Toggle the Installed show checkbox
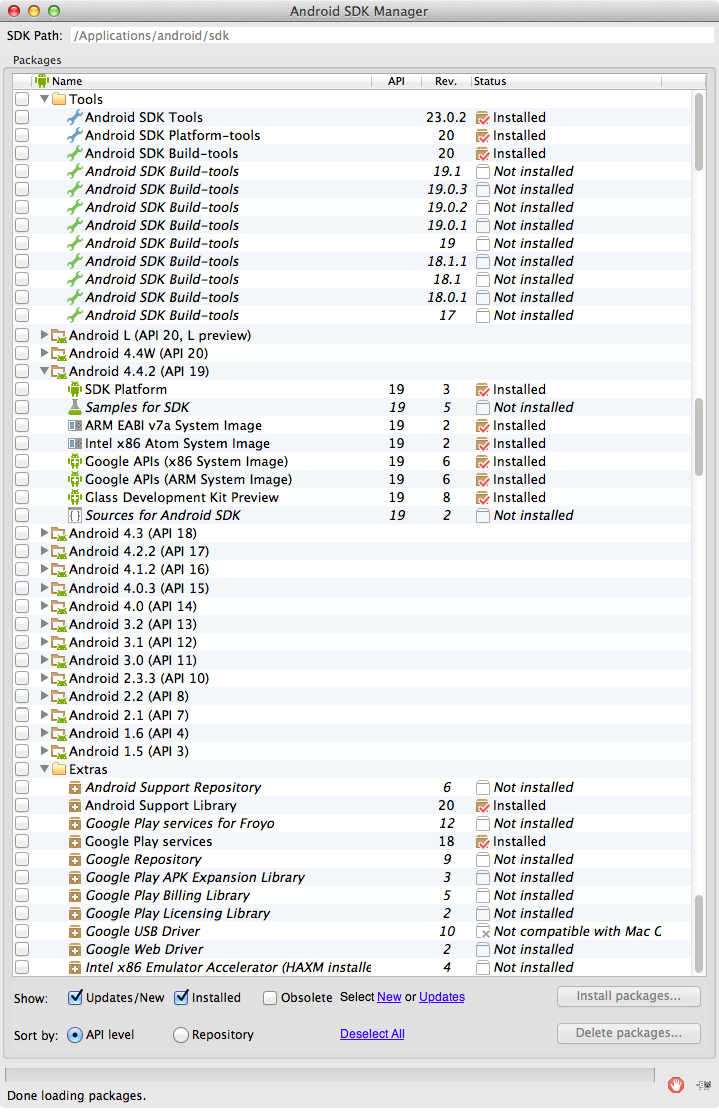The height and width of the screenshot is (1116, 719). tap(181, 997)
